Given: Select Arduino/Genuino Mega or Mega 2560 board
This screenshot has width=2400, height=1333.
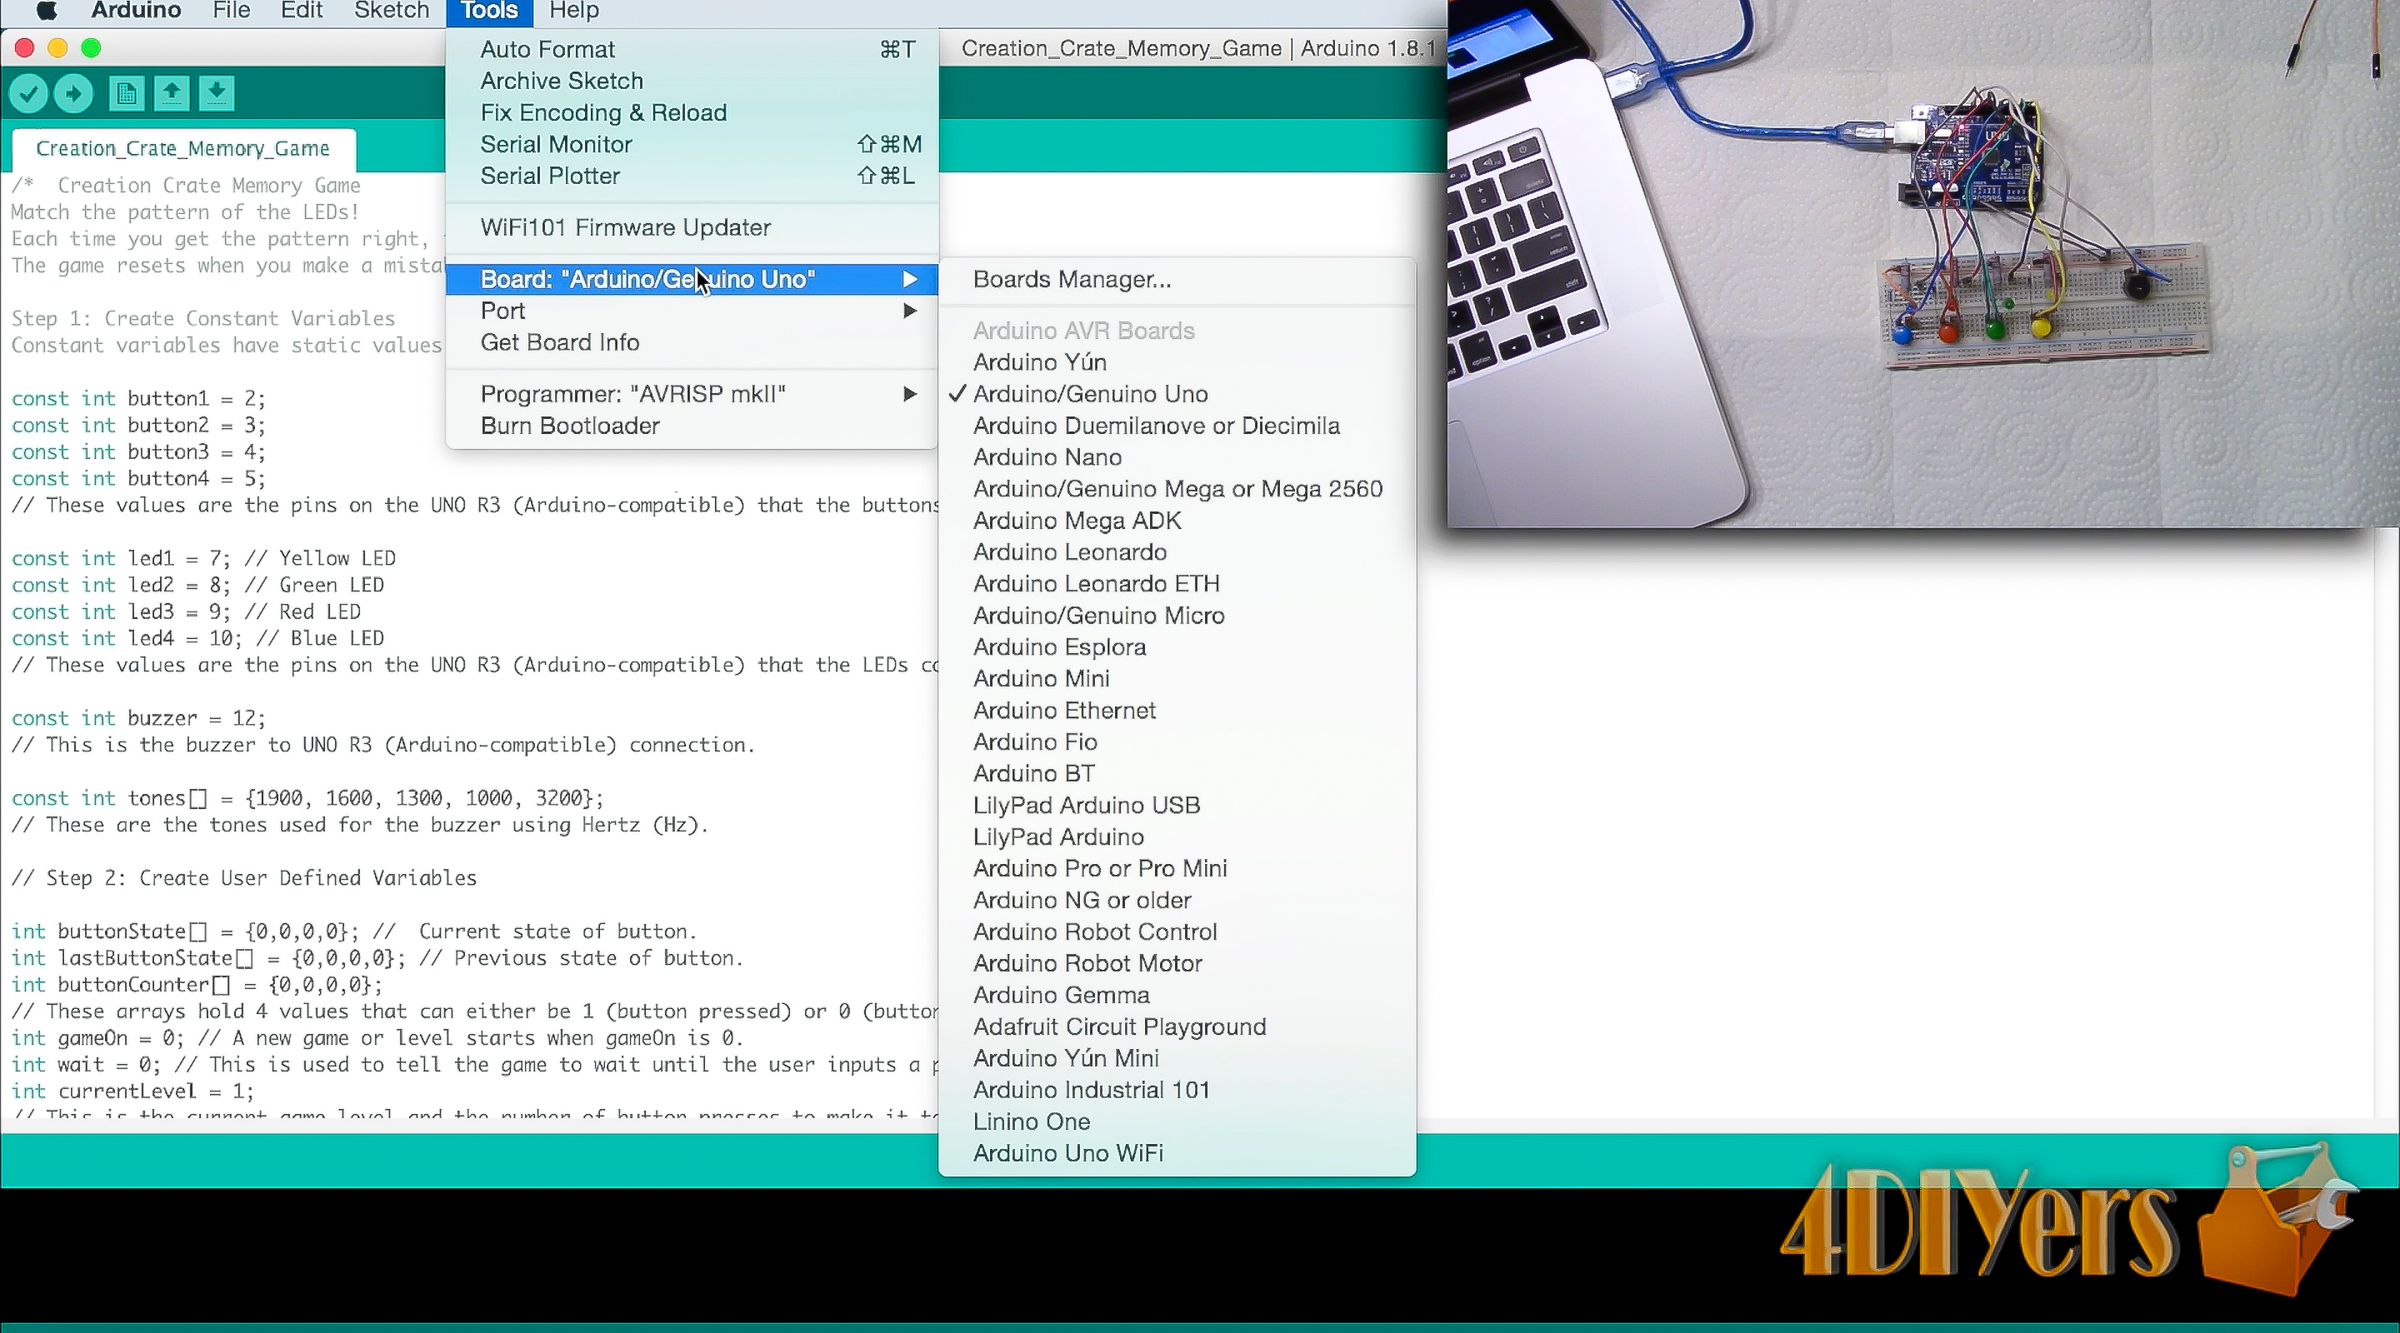Looking at the screenshot, I should coord(1177,489).
